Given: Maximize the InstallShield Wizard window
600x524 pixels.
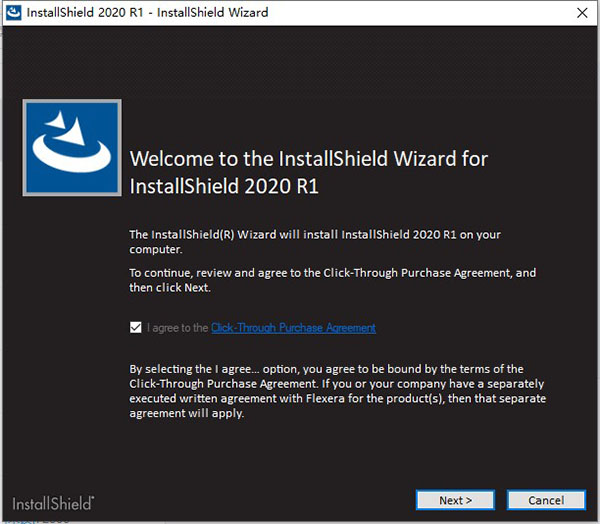Looking at the screenshot, I should coord(535,13).
